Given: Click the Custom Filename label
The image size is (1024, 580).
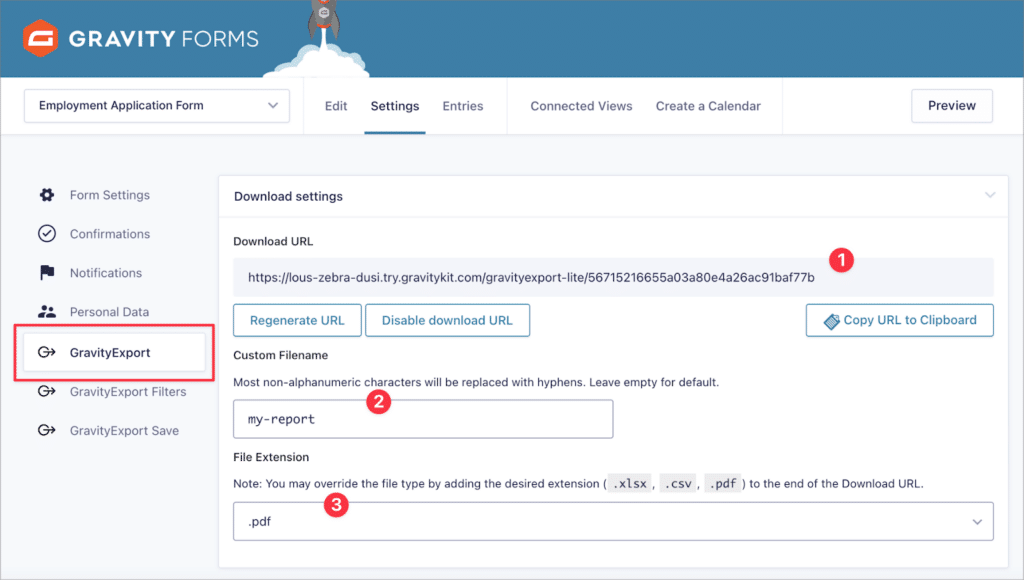Looking at the screenshot, I should tap(281, 355).
